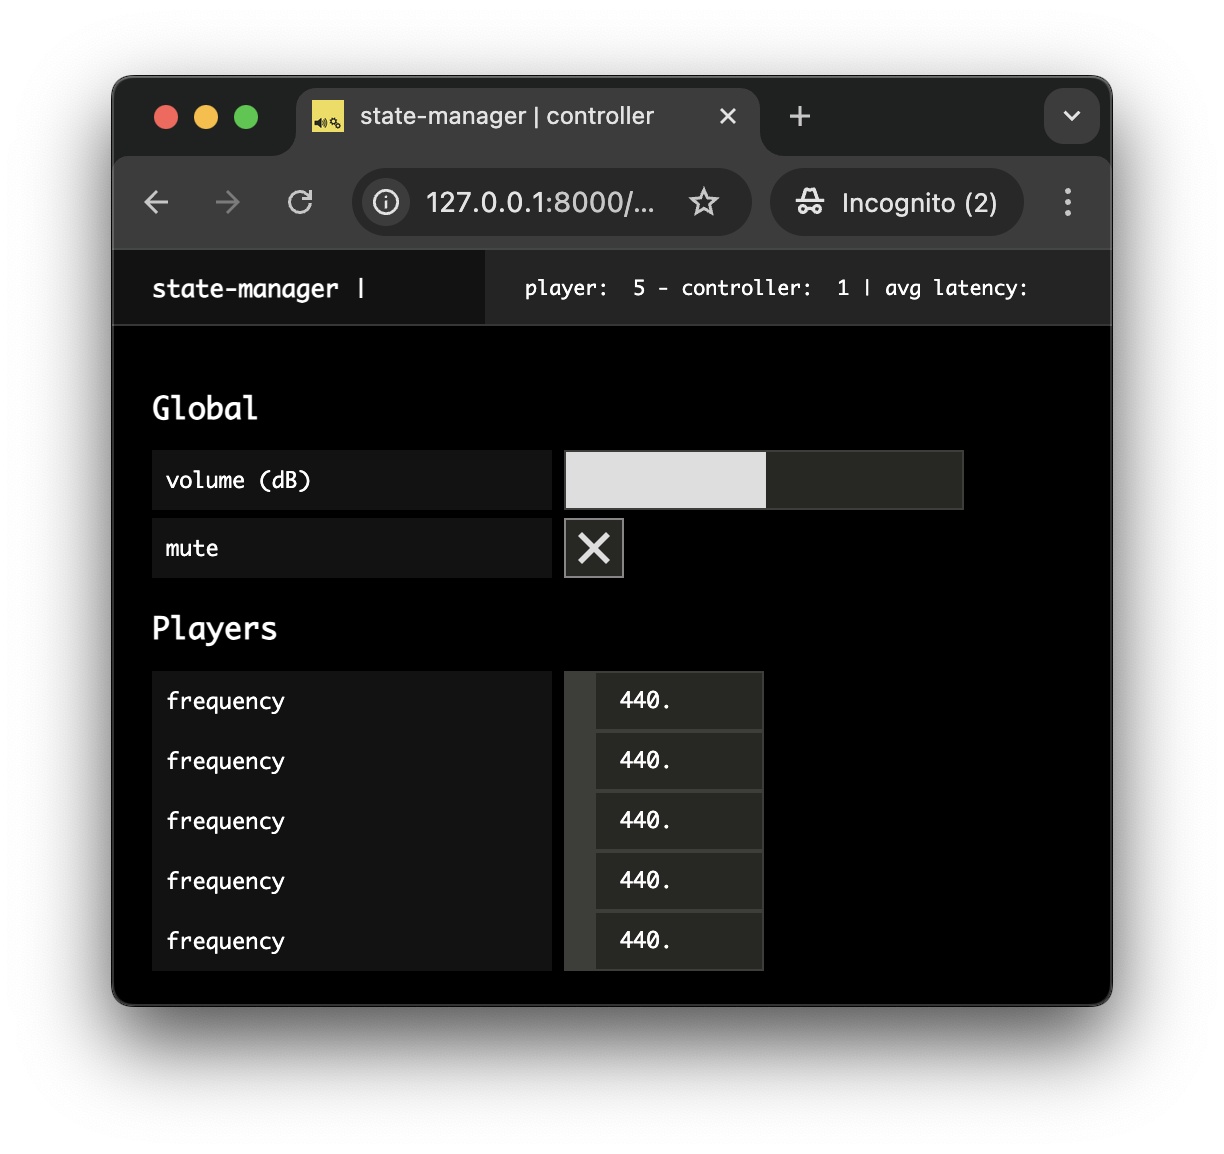
Task: Expand the tab search chevron dropdown
Action: tap(1071, 117)
